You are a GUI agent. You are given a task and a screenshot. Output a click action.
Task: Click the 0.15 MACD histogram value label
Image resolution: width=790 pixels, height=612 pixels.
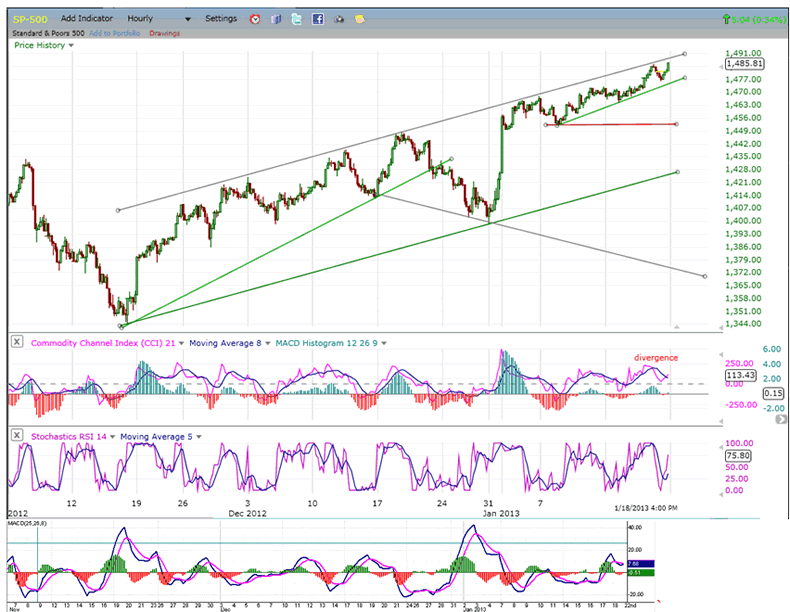(773, 393)
